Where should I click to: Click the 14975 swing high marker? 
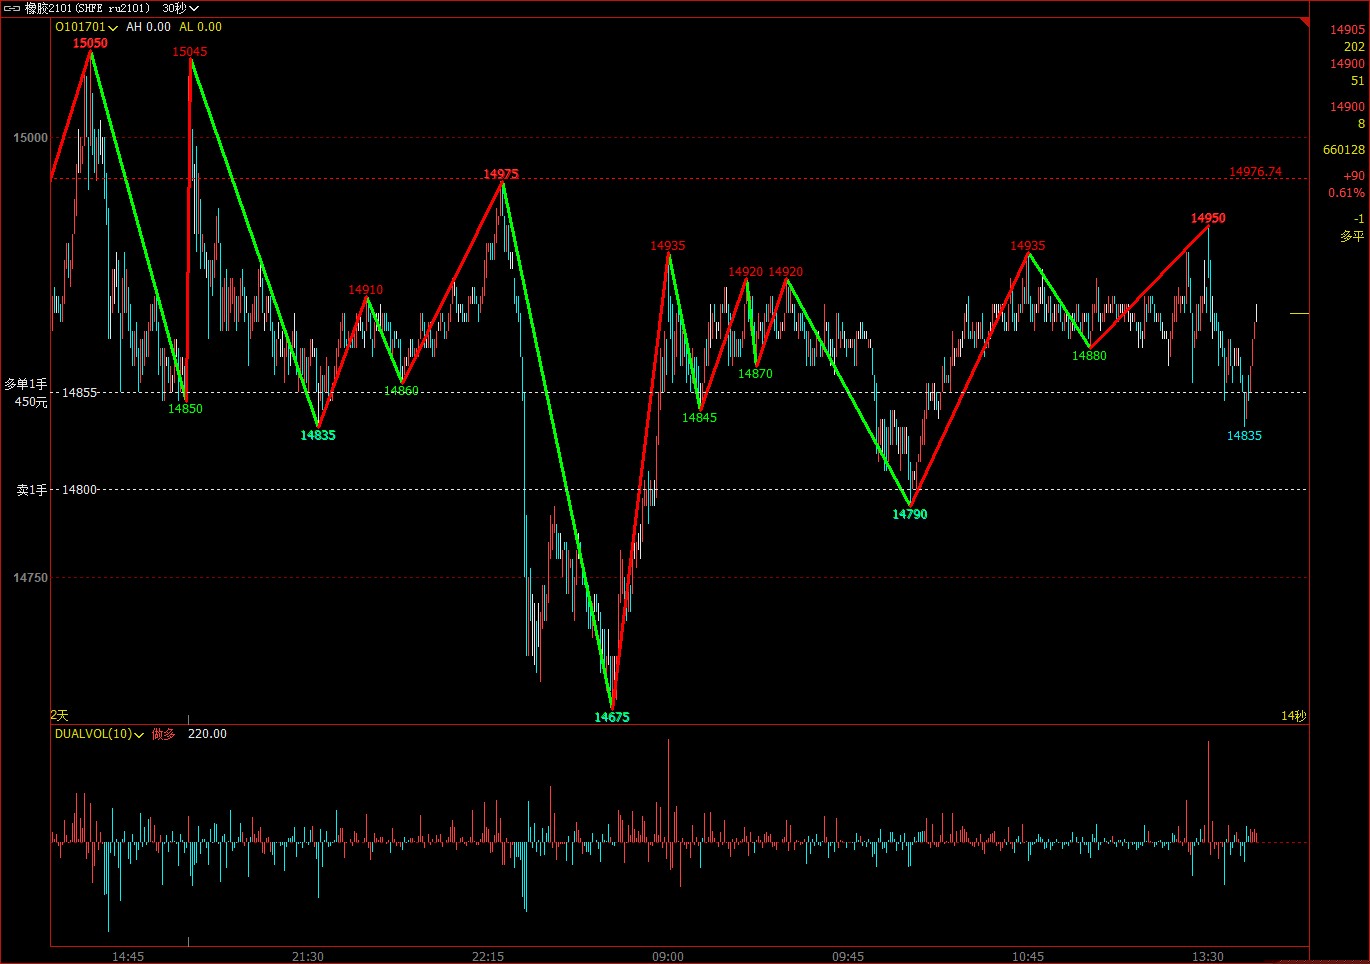[501, 174]
